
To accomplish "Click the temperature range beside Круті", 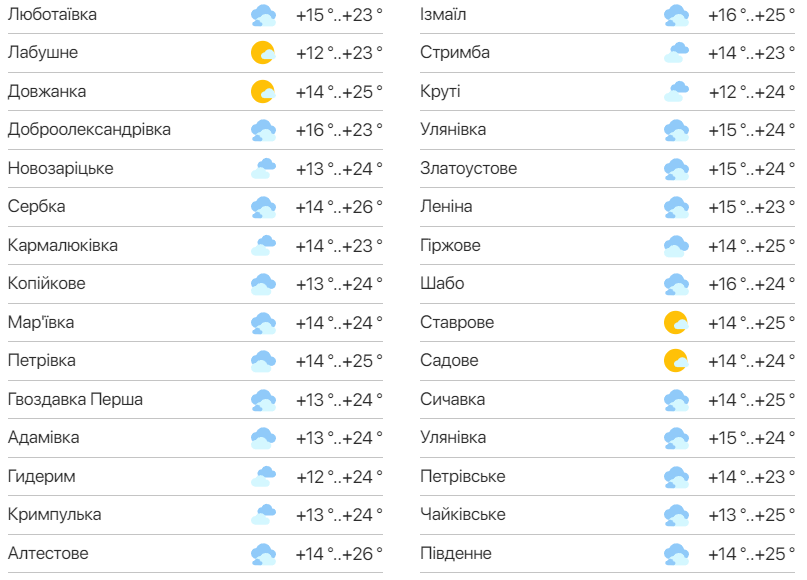I will [x=753, y=90].
